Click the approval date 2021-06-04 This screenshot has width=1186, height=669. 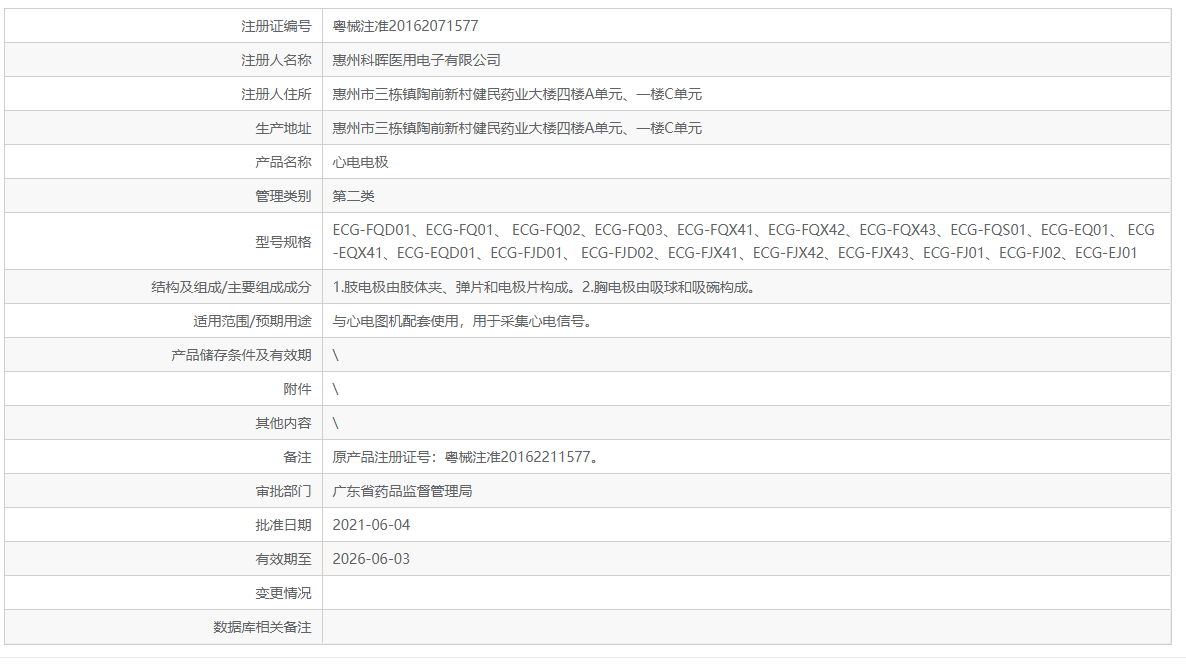click(x=371, y=525)
